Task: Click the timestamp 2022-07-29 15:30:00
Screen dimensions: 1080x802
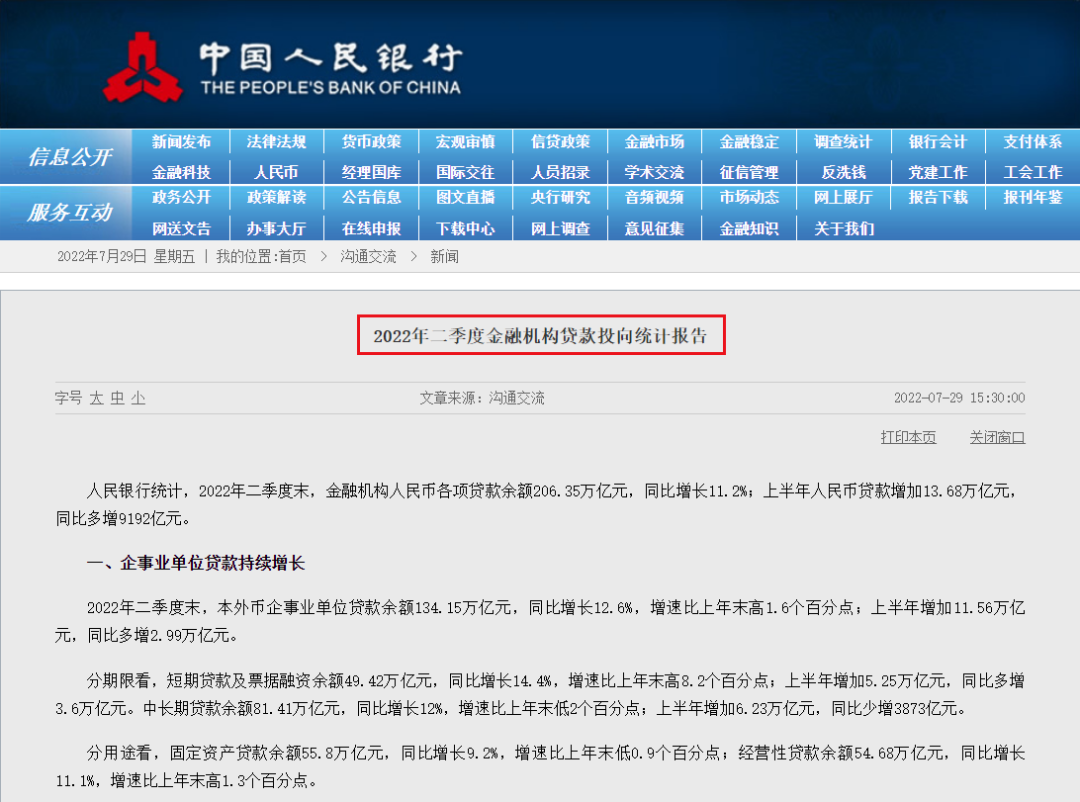Action: tap(959, 398)
